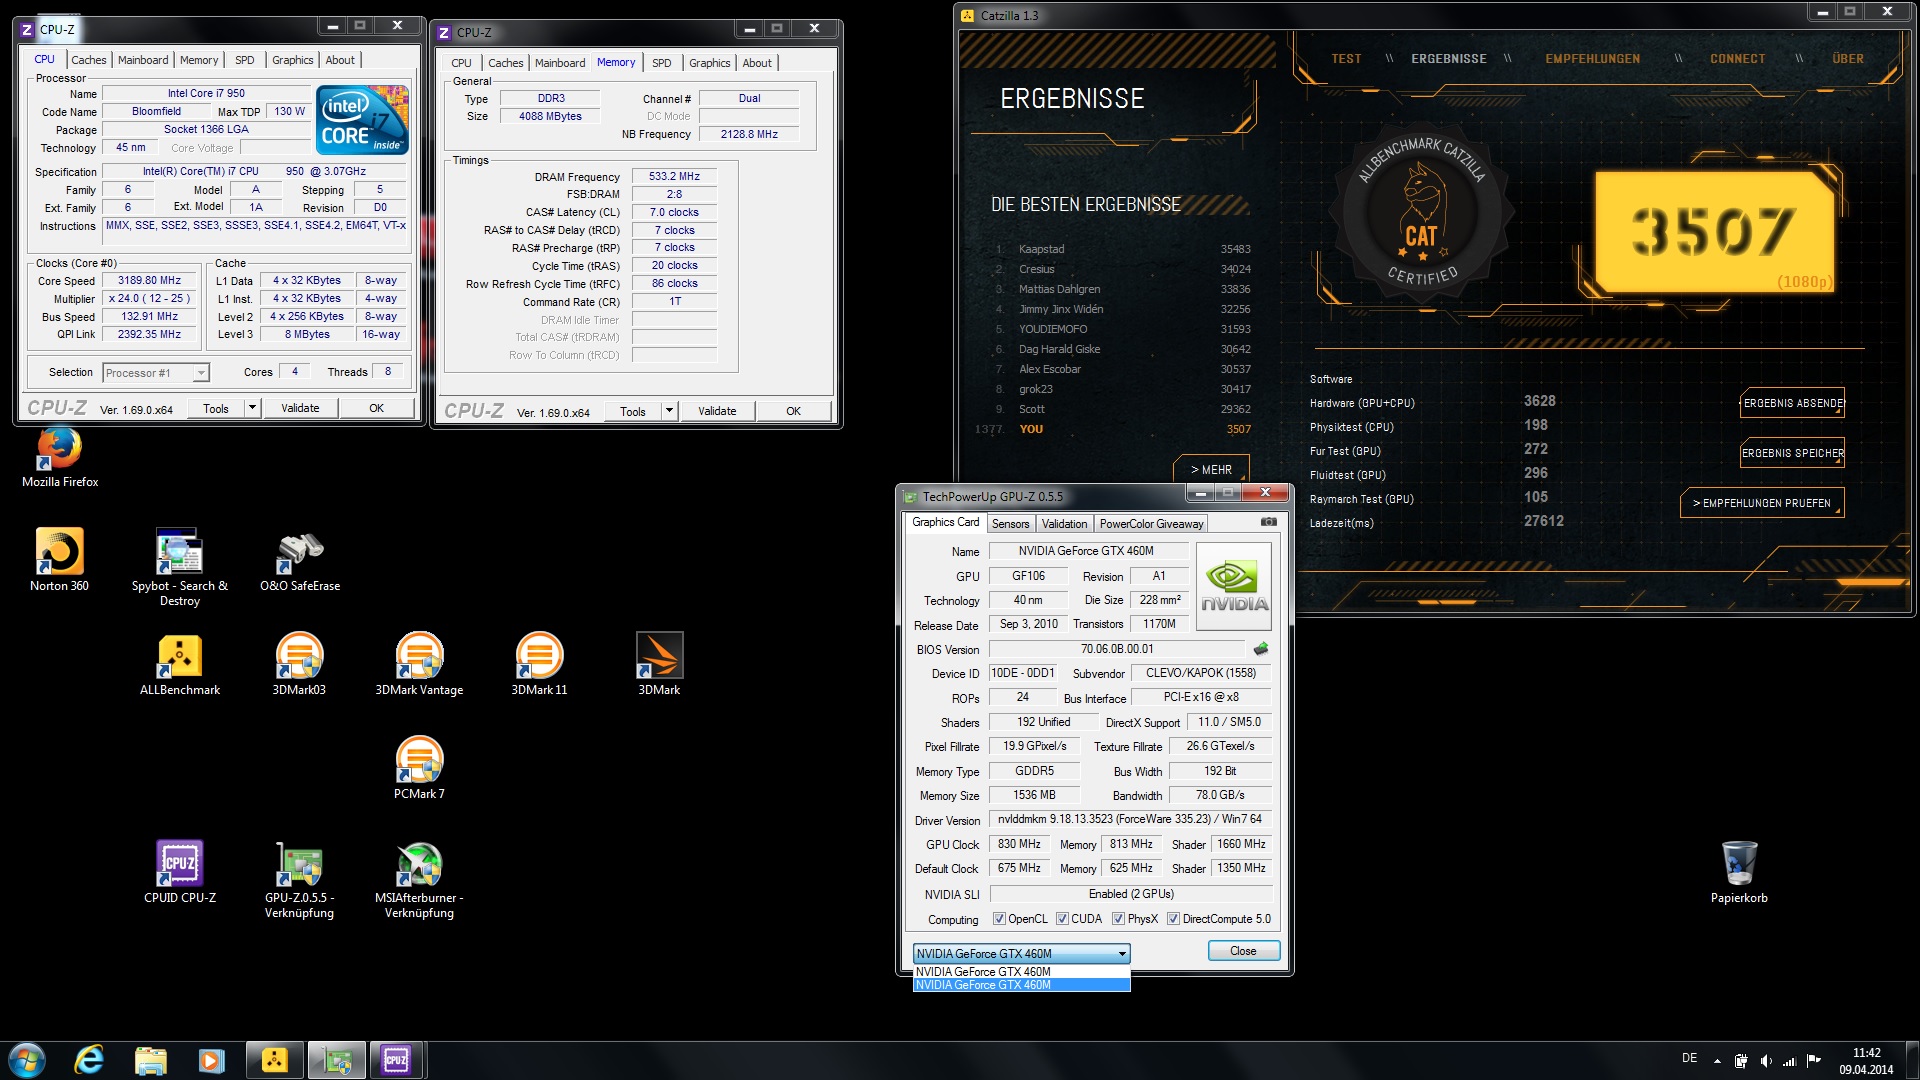Open Mainboard tab in left CPU-Z
Screen dimensions: 1920x1080
pyautogui.click(x=143, y=60)
